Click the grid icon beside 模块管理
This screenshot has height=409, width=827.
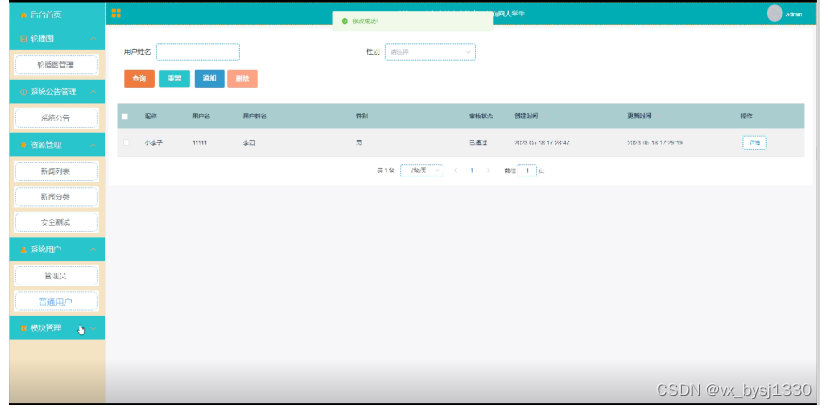(x=23, y=328)
